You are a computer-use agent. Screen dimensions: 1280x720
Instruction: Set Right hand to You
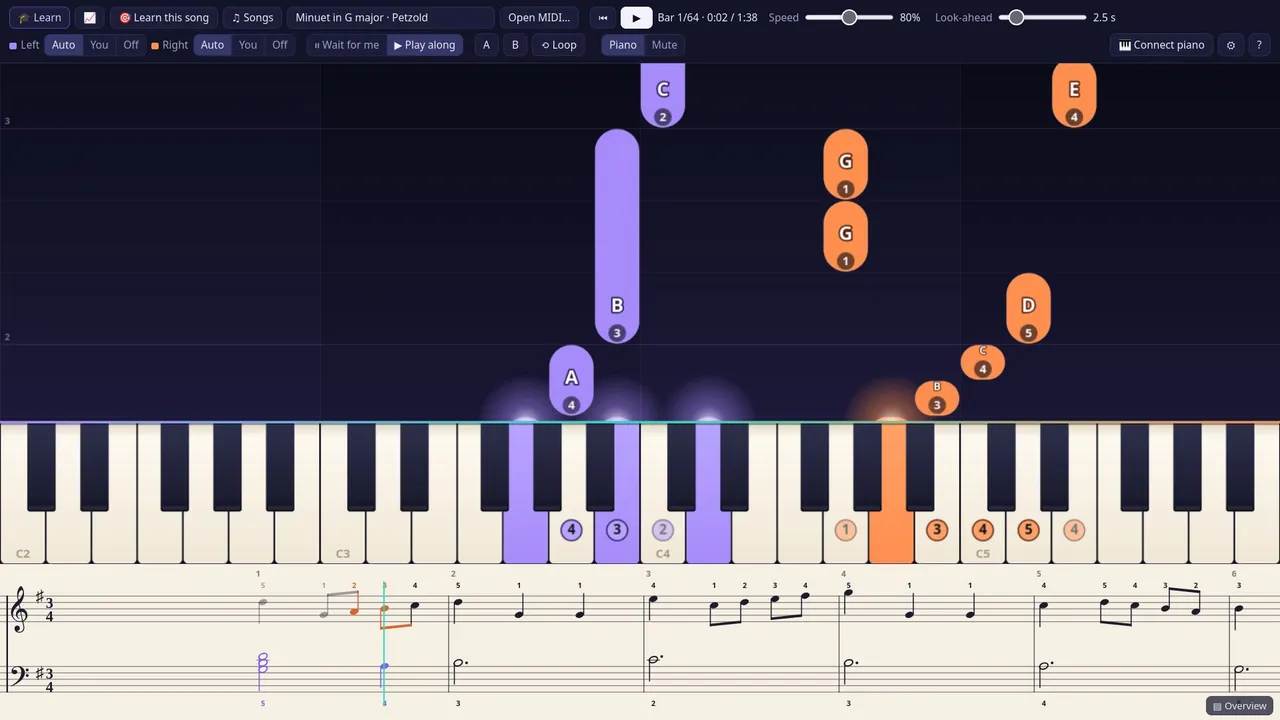coord(248,45)
